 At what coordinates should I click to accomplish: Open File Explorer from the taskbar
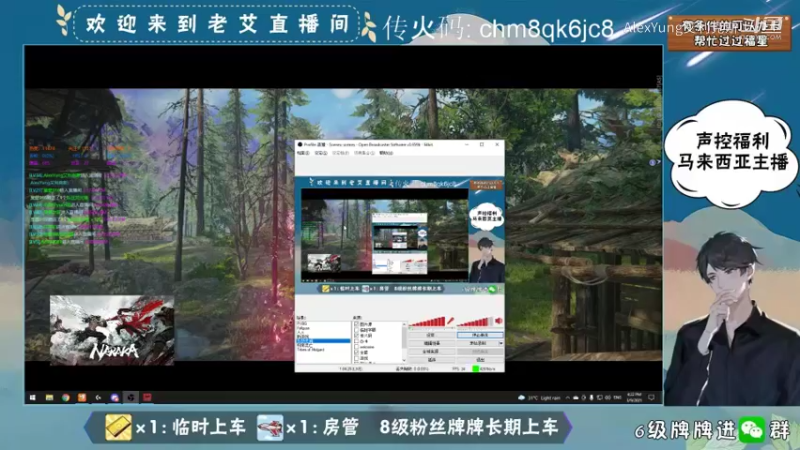pyautogui.click(x=49, y=397)
